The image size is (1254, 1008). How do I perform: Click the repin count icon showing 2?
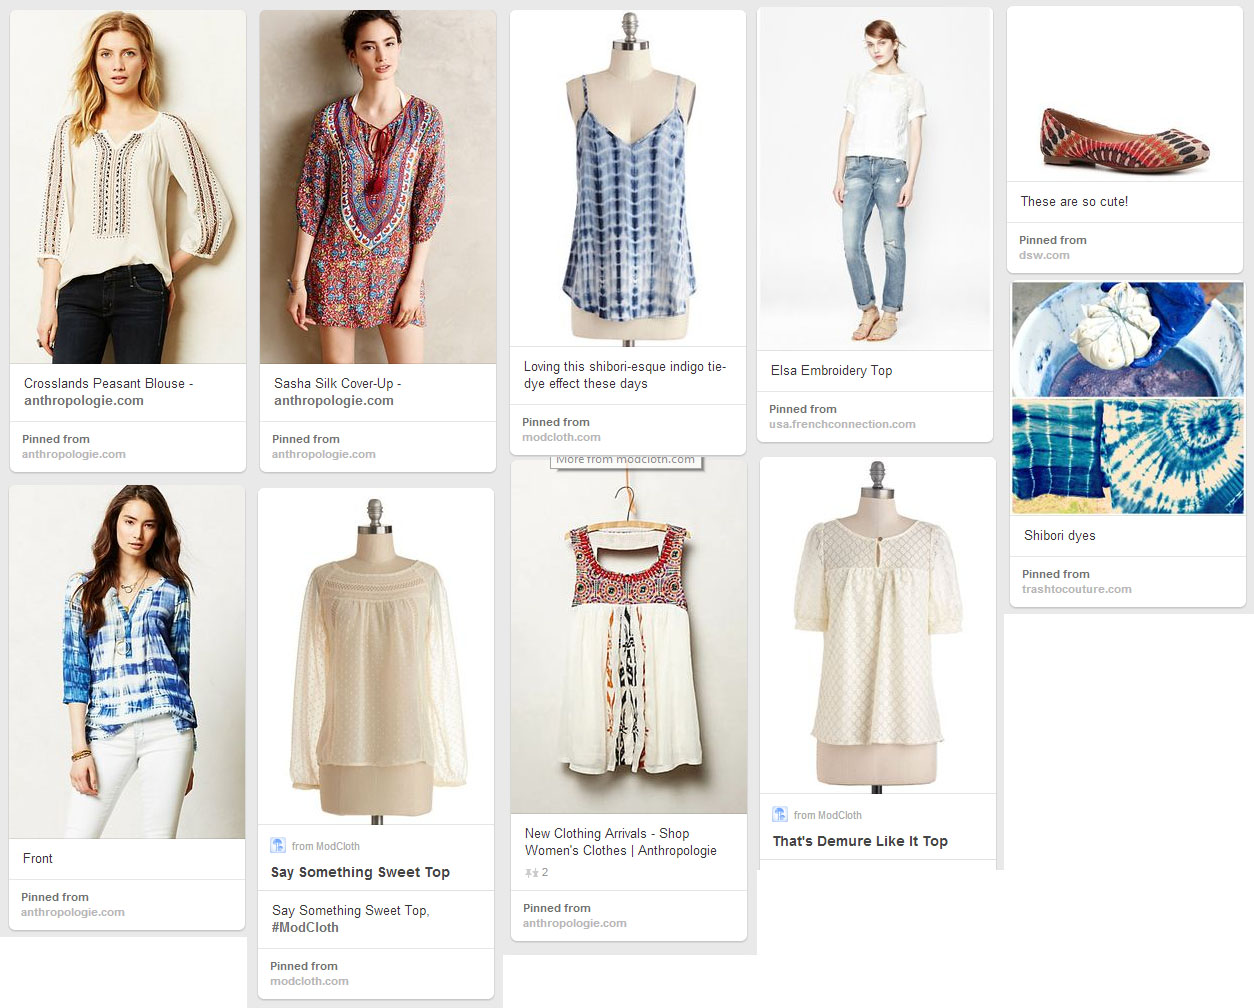tap(532, 873)
